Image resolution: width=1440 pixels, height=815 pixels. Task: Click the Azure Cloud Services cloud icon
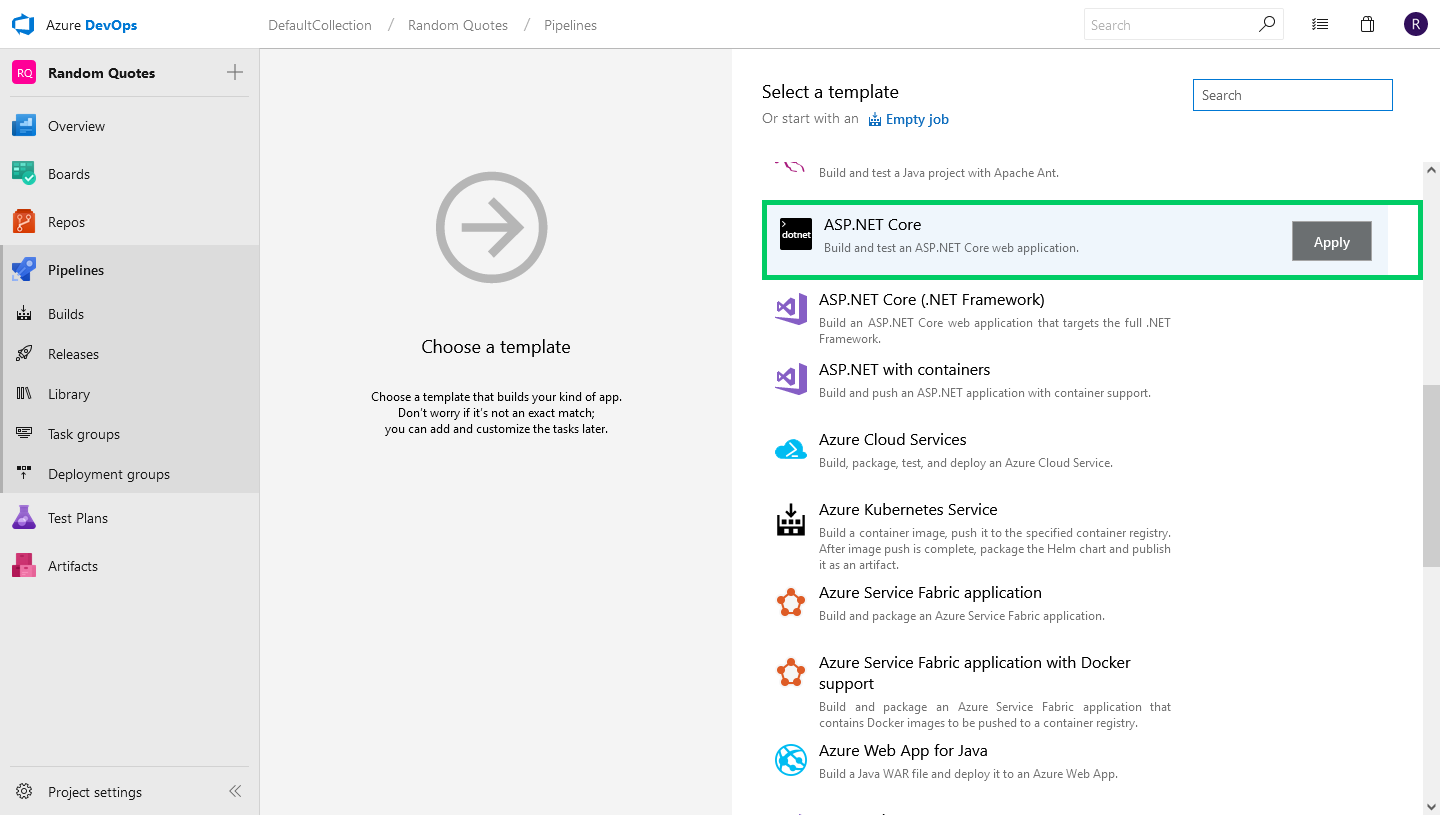tap(791, 450)
